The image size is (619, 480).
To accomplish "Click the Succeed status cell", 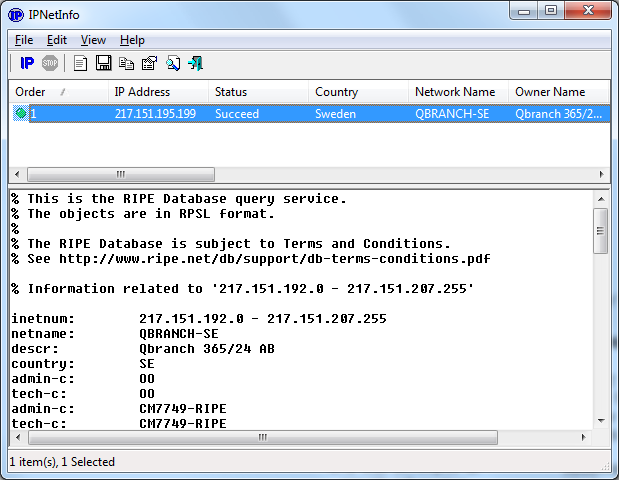I will [x=237, y=114].
